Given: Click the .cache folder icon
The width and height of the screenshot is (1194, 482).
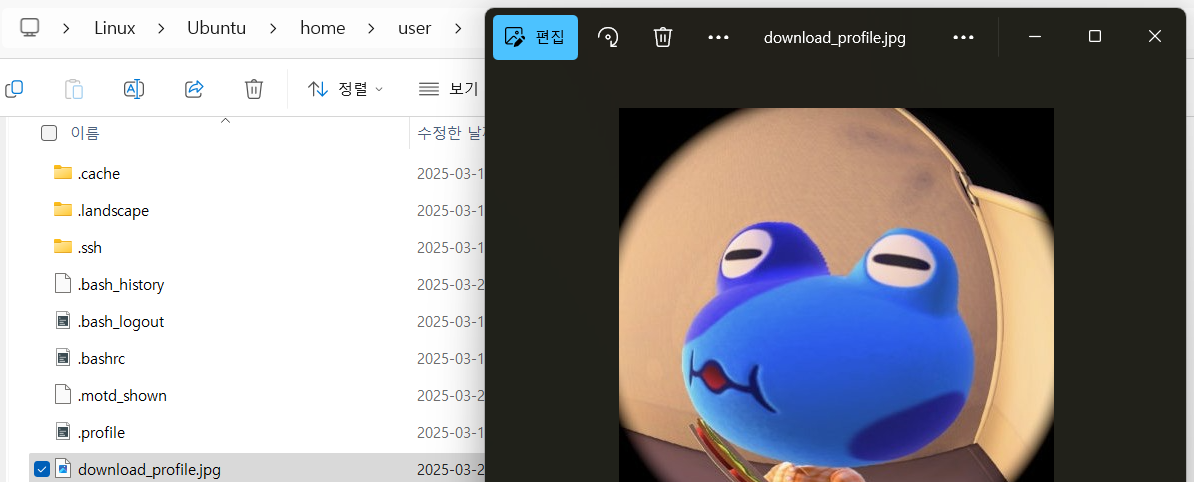Looking at the screenshot, I should (x=62, y=173).
